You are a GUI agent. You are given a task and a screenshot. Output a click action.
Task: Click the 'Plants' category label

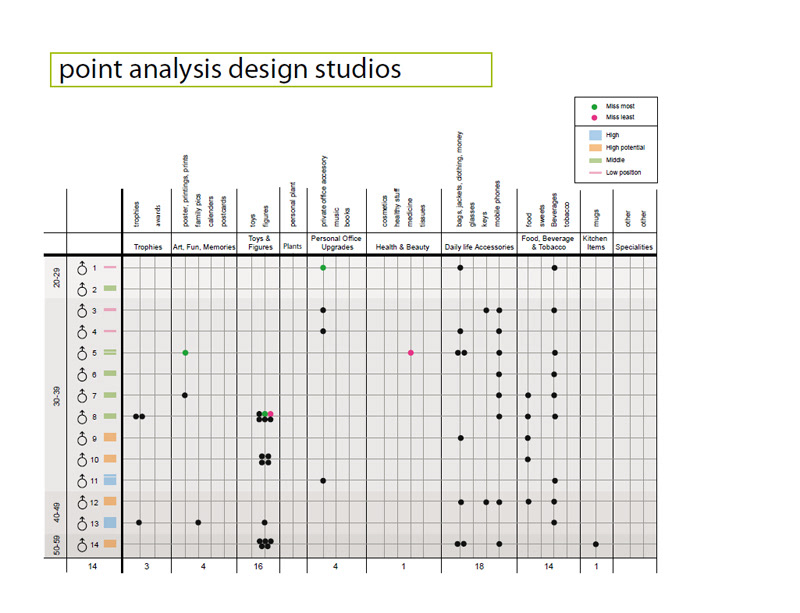293,247
